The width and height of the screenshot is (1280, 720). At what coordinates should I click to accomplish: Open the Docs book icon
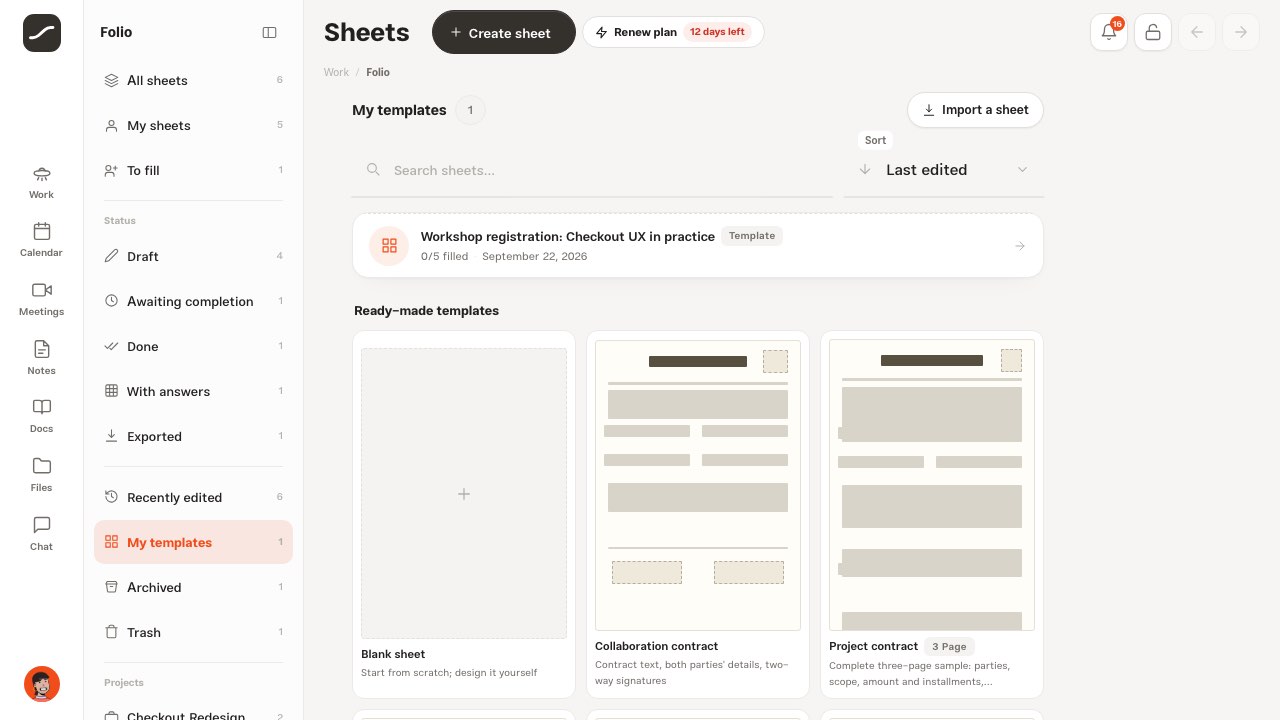point(41,416)
